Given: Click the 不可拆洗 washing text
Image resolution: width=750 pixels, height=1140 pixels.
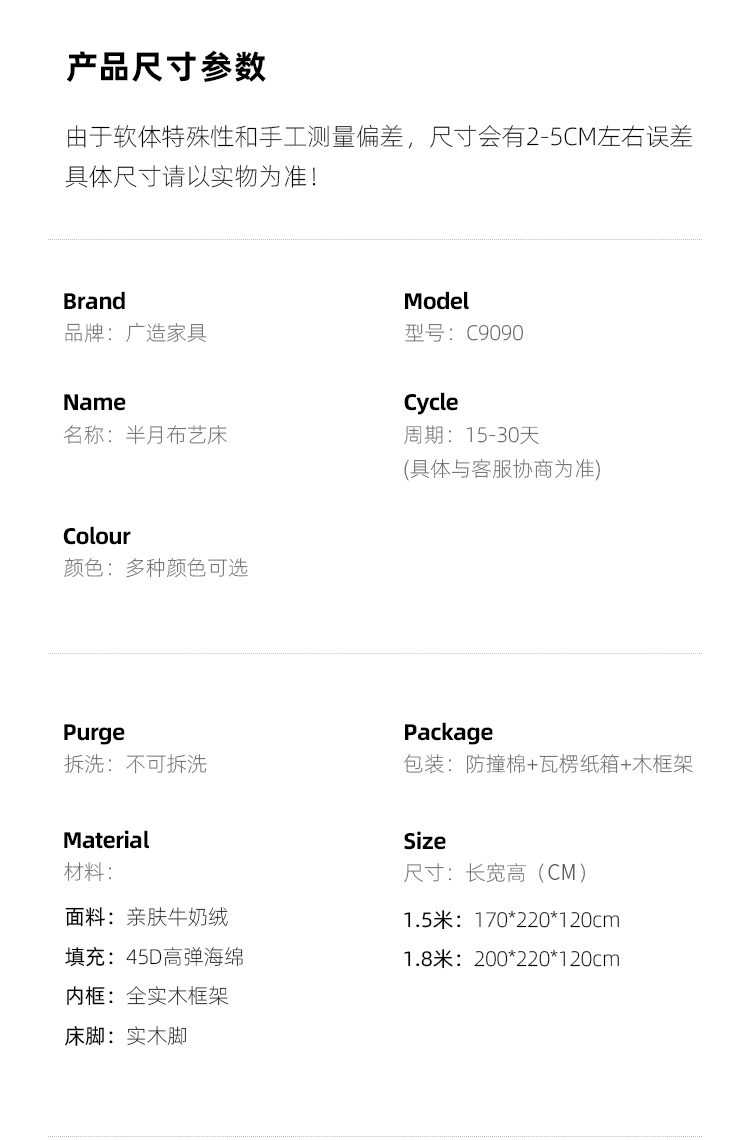Looking at the screenshot, I should point(167,764).
